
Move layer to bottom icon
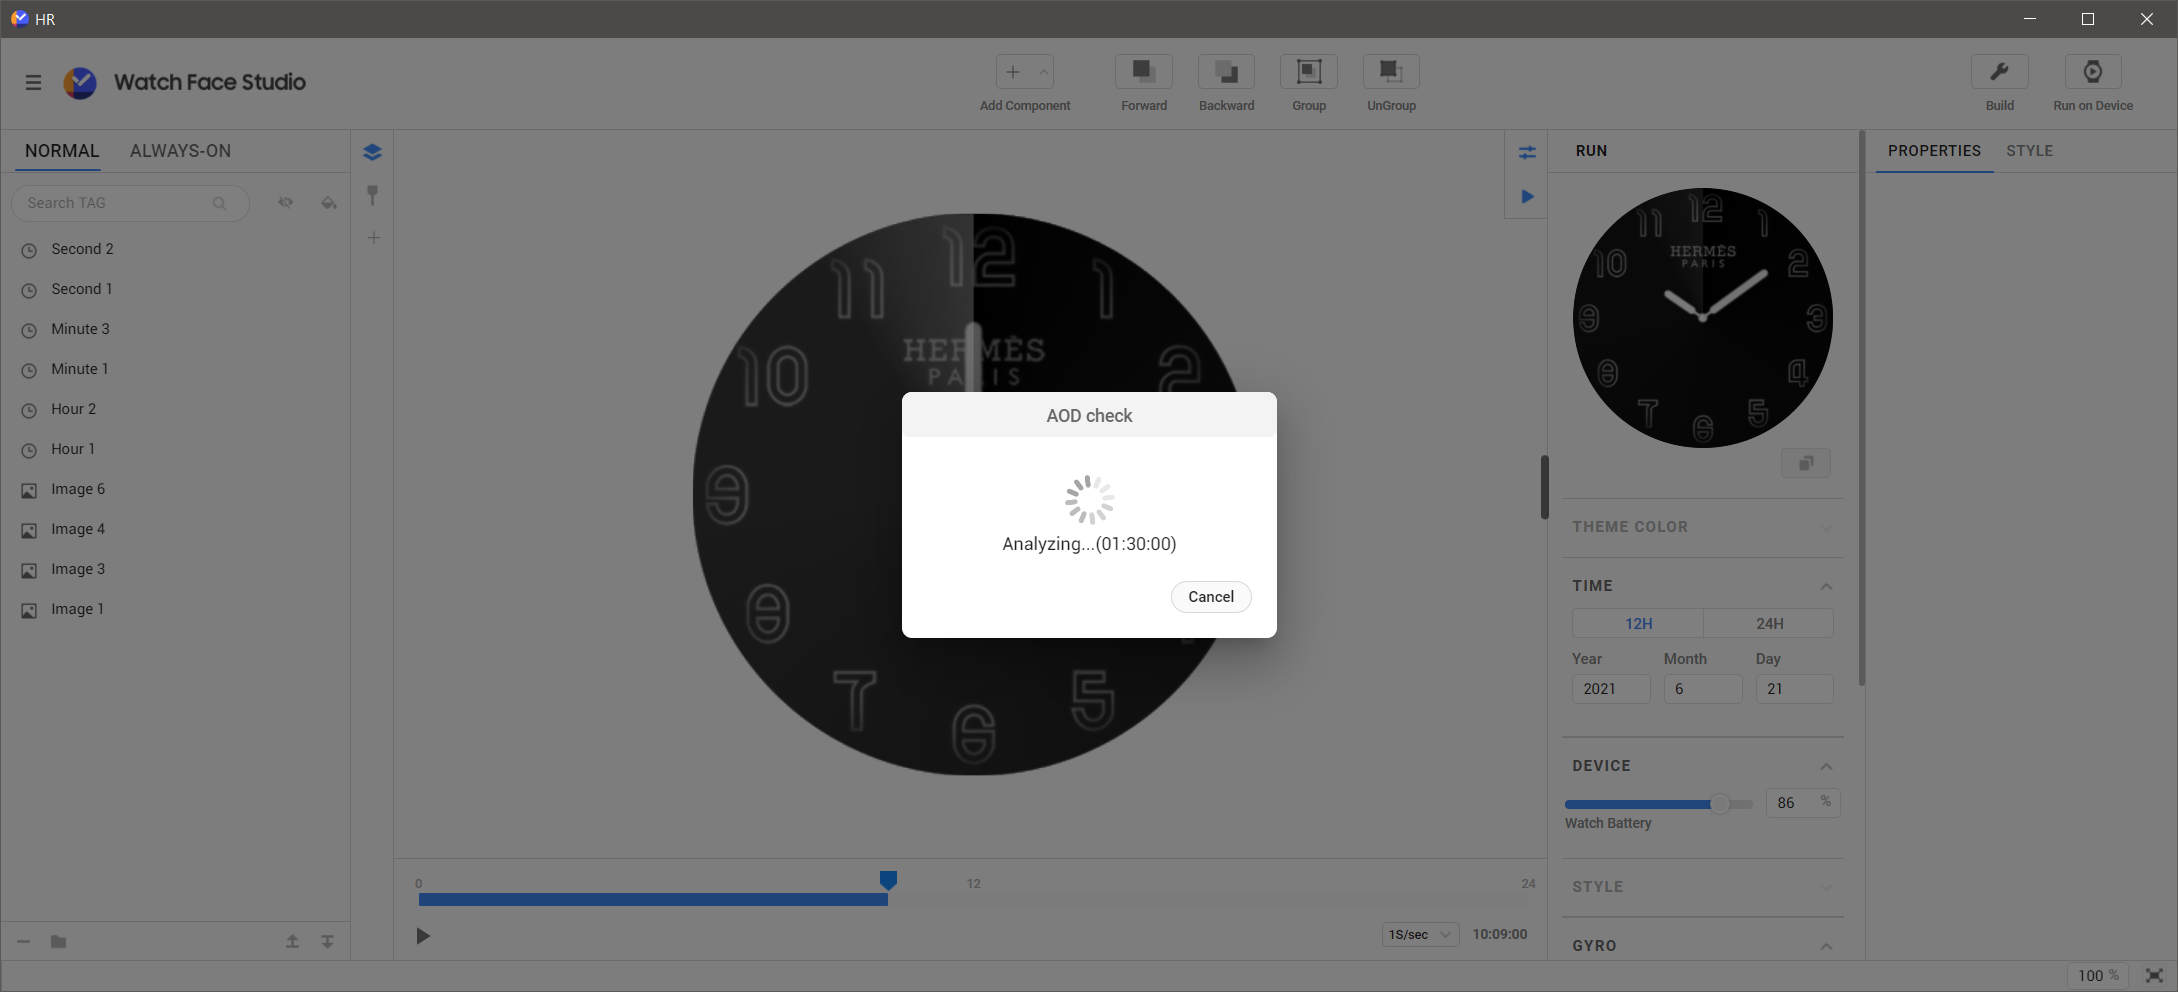coord(327,942)
